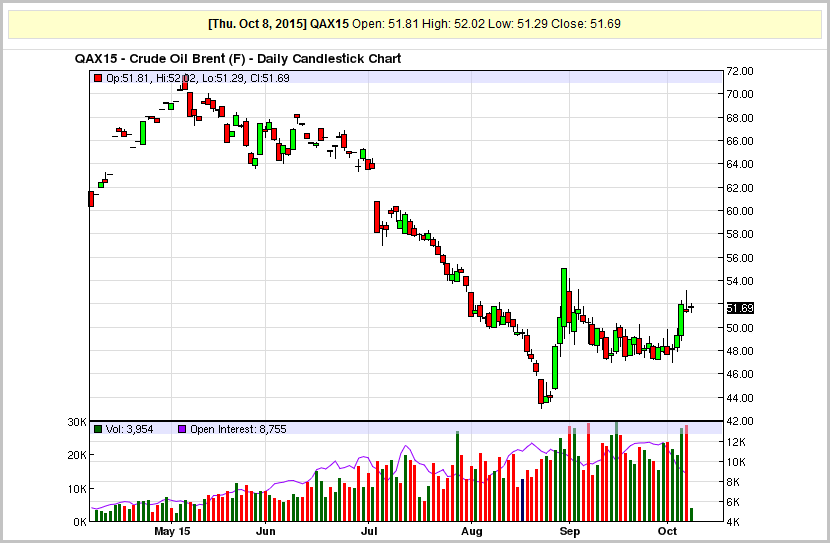Viewport: 830px width, 543px height.
Task: Select the Sep date axis label
Action: click(570, 531)
